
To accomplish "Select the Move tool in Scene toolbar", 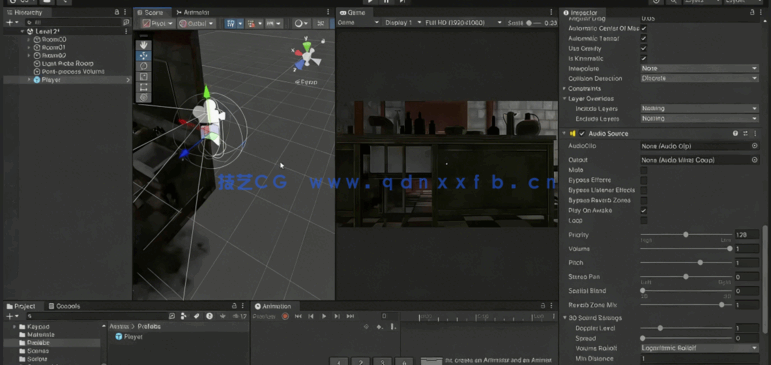I will tap(144, 56).
